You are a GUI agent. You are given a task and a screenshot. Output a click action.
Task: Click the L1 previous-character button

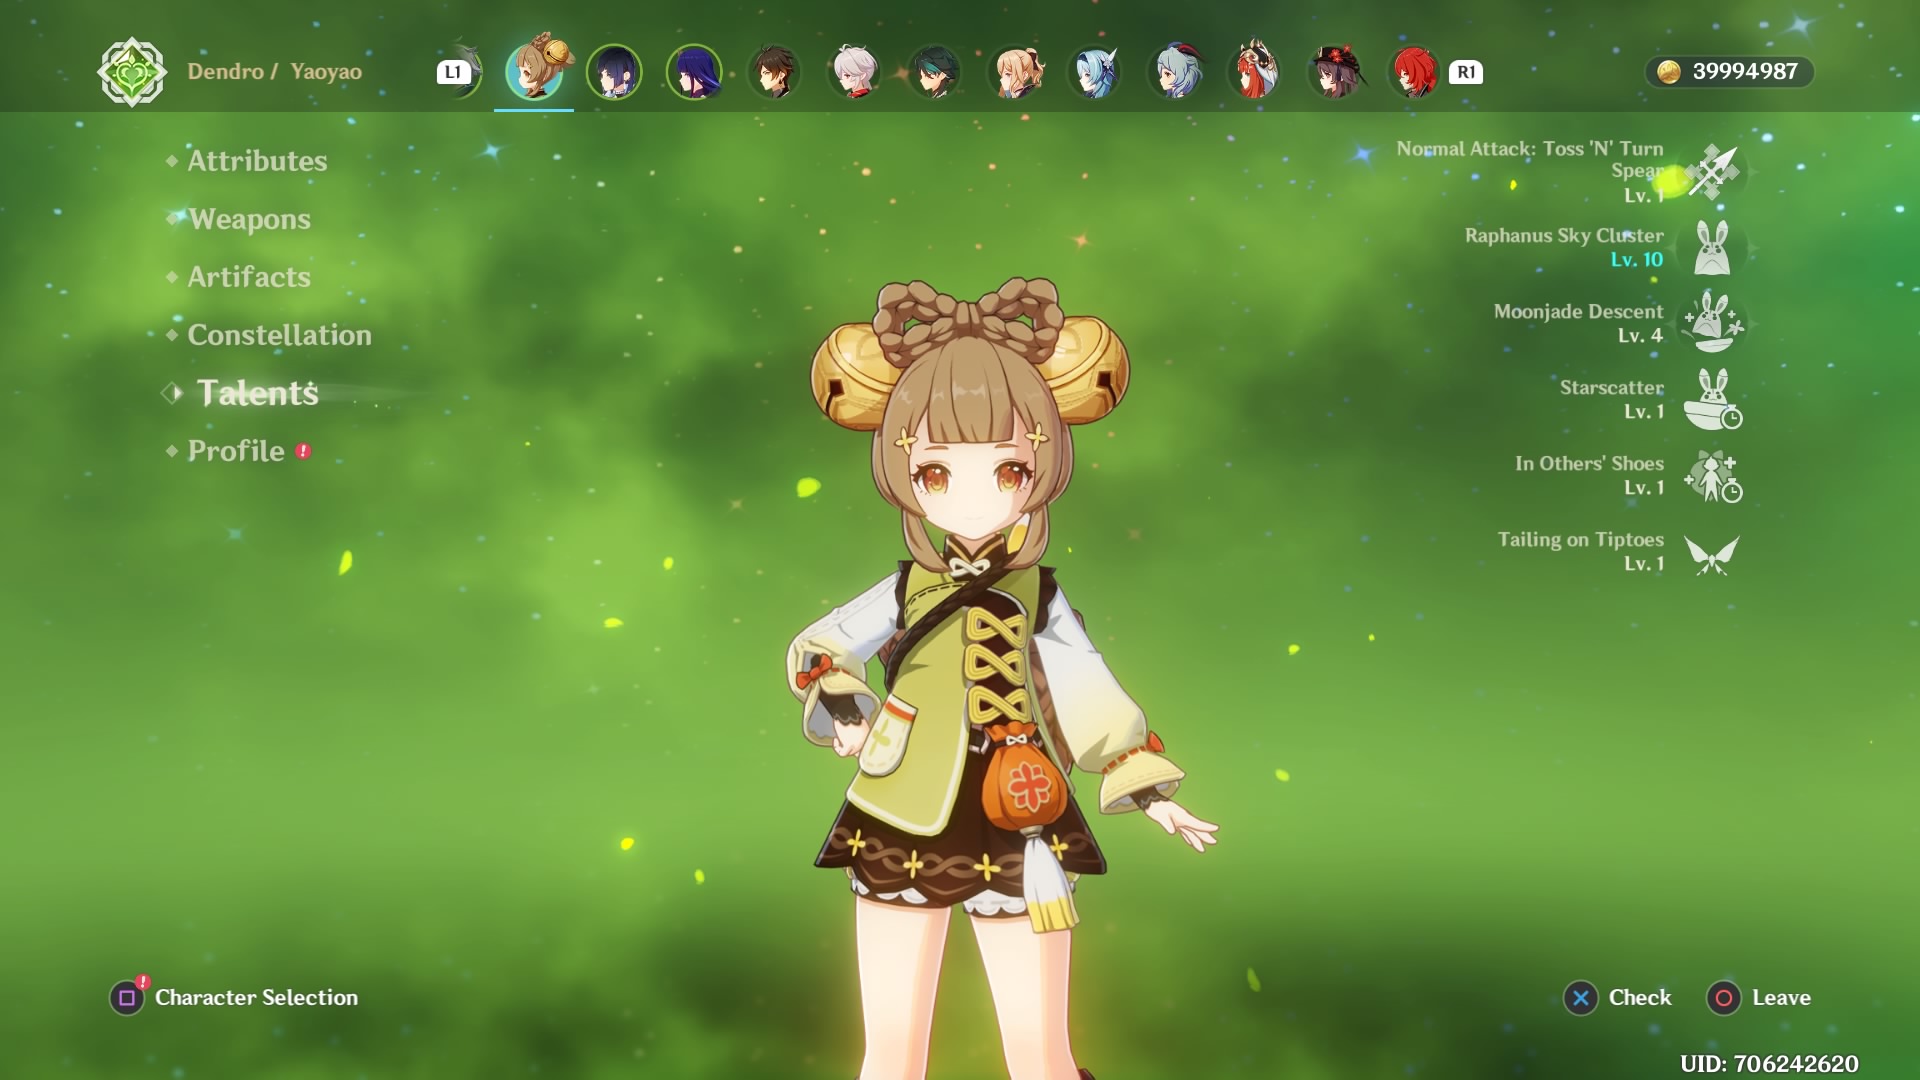453,72
